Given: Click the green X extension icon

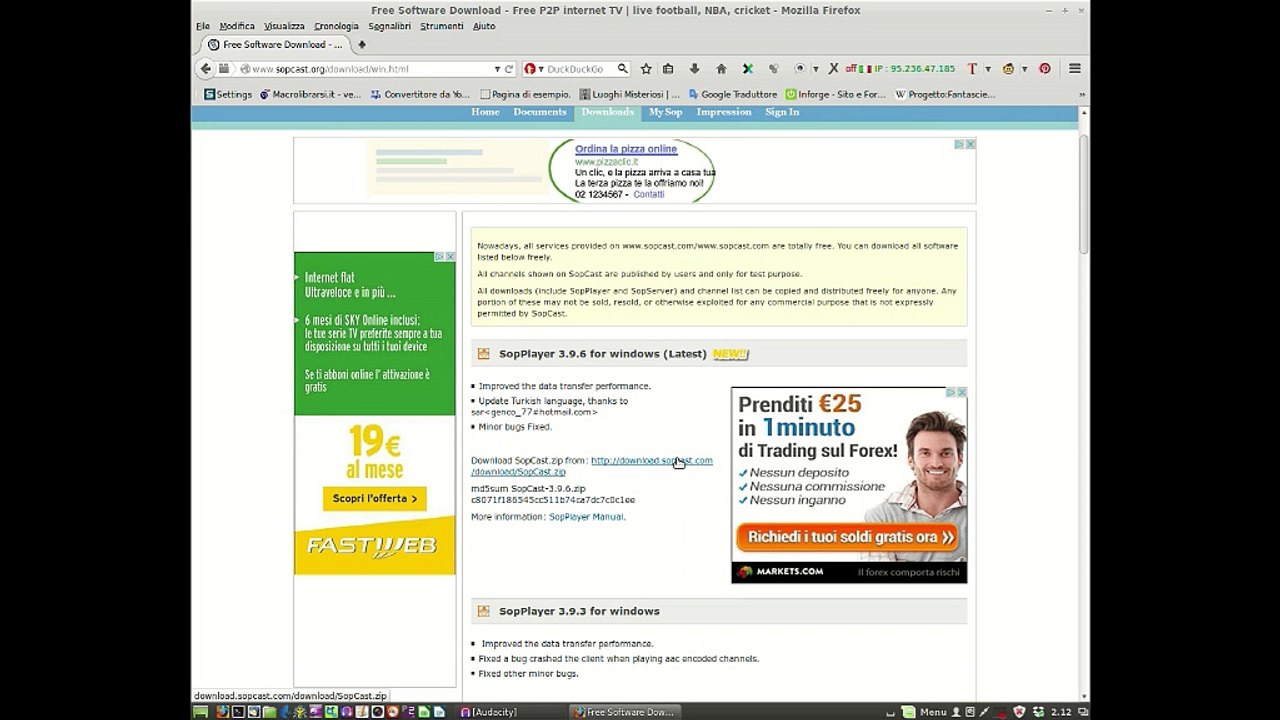Looking at the screenshot, I should (747, 69).
